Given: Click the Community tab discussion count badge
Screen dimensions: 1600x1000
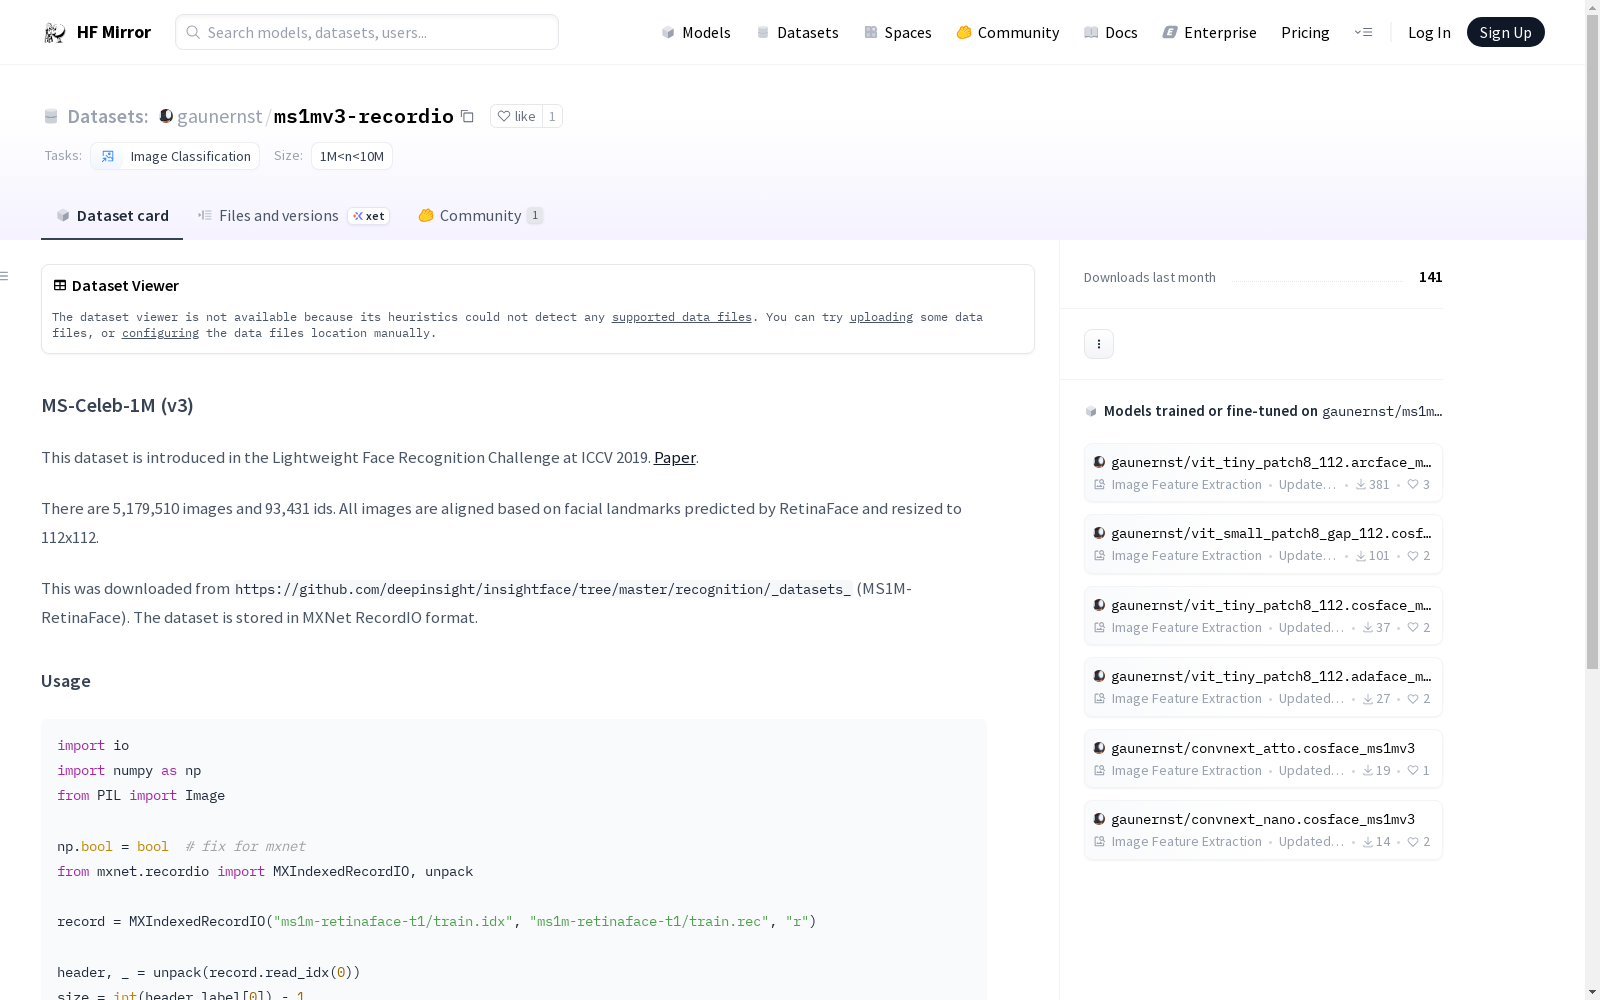Looking at the screenshot, I should [x=535, y=215].
